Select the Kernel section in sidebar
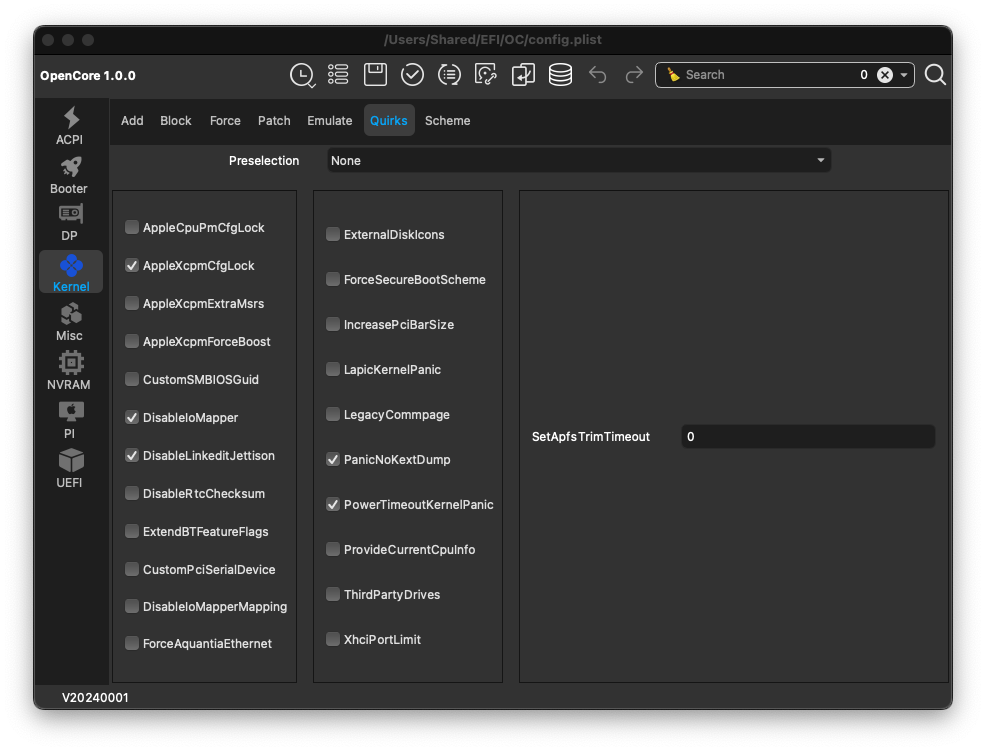Image resolution: width=986 pixels, height=751 pixels. pyautogui.click(x=70, y=272)
